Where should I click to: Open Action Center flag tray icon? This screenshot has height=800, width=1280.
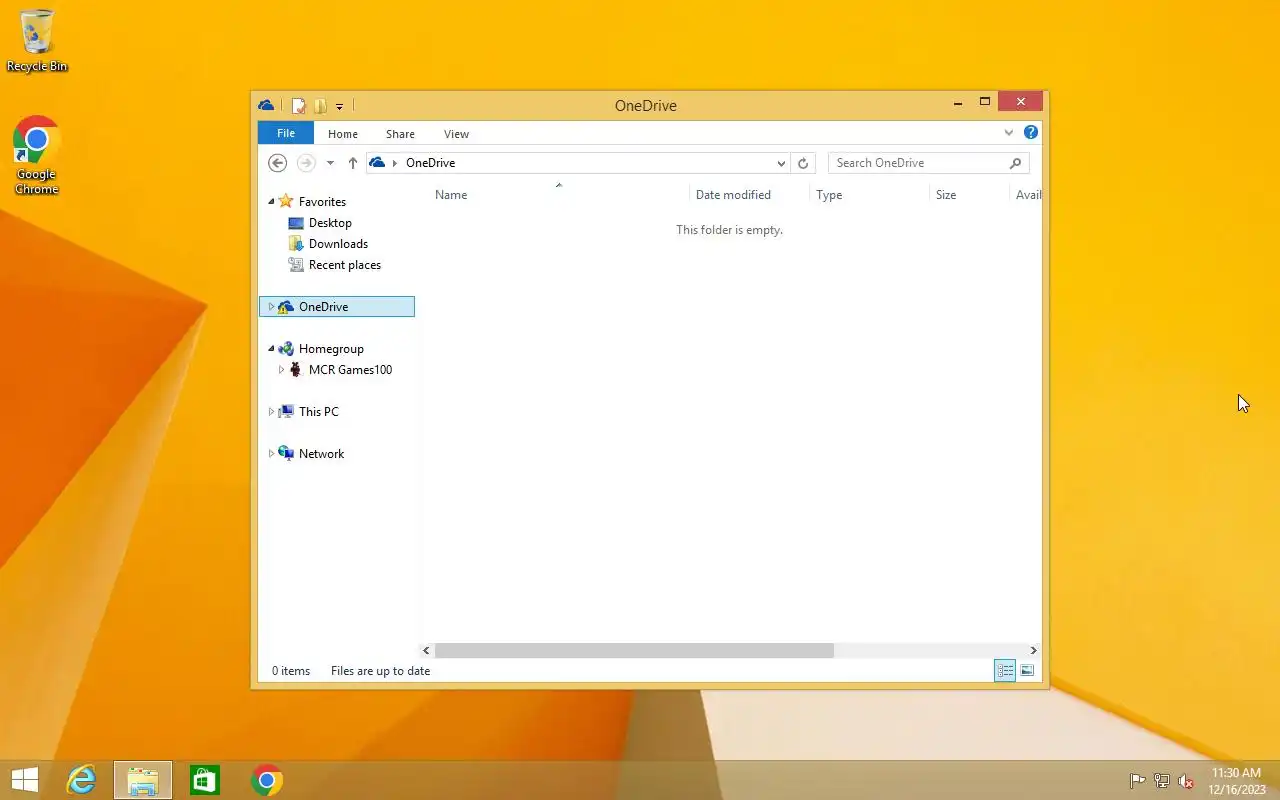pyautogui.click(x=1137, y=781)
